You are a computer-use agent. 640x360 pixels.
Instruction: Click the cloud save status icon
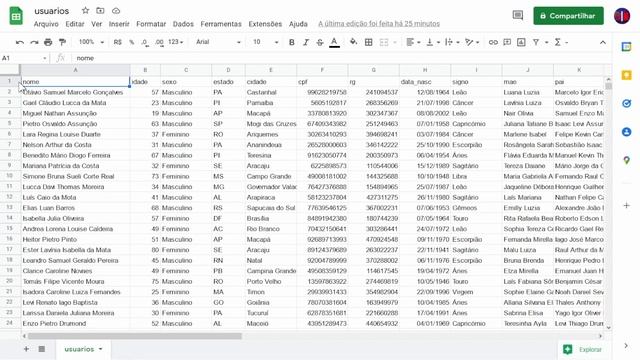[116, 11]
